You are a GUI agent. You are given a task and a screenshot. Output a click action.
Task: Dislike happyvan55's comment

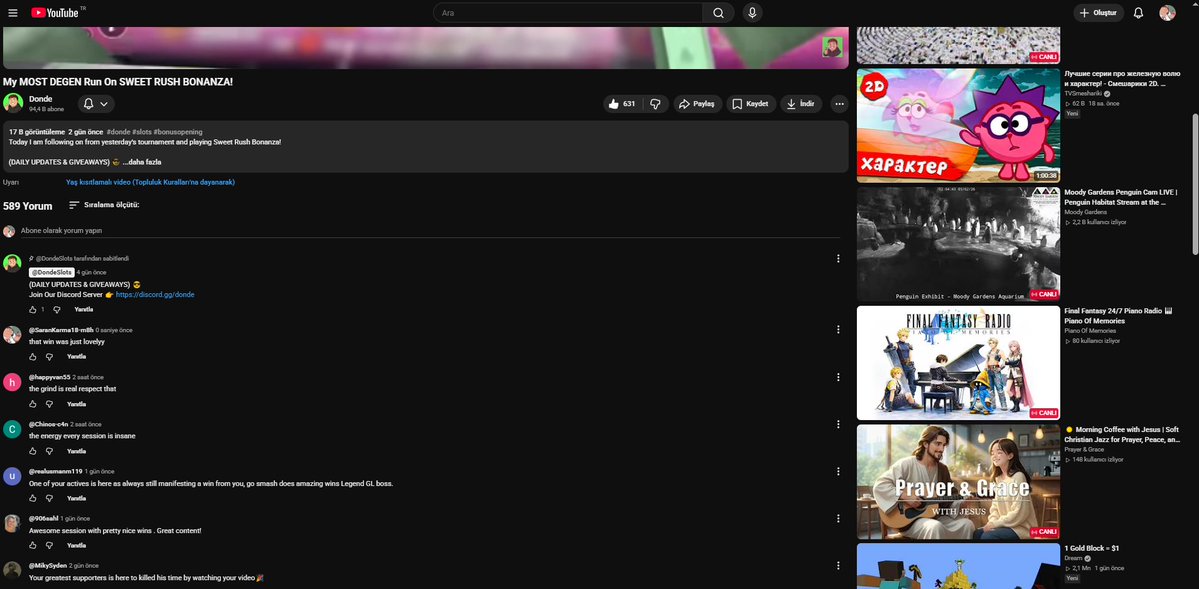coord(50,404)
